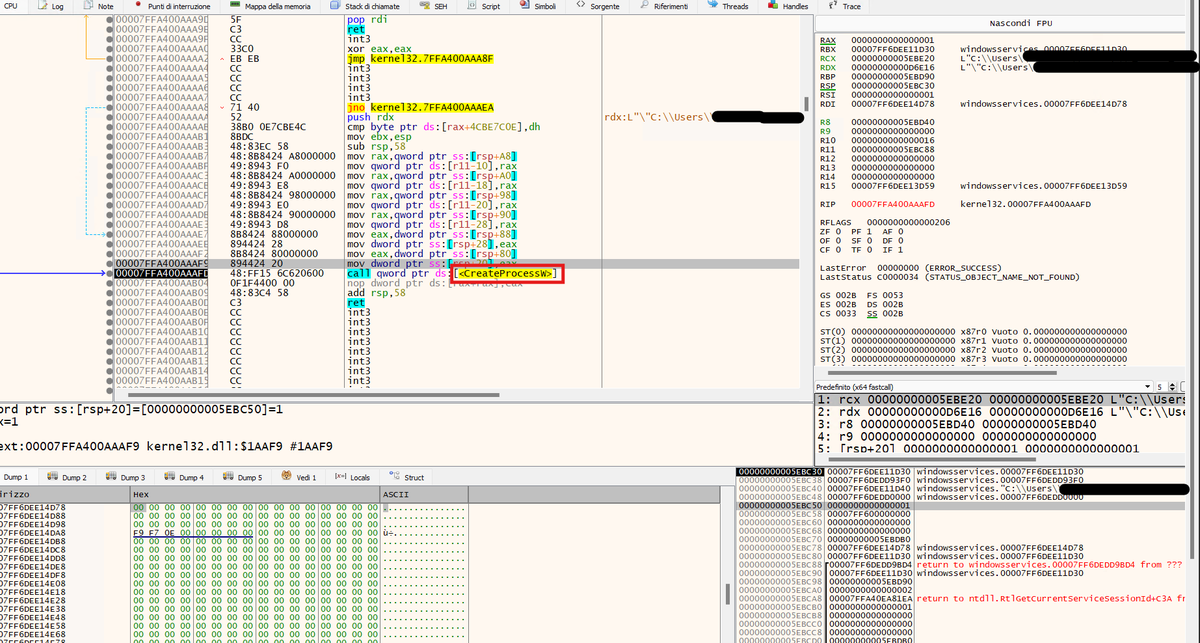
Task: Select the RSP register value
Action: tap(893, 85)
